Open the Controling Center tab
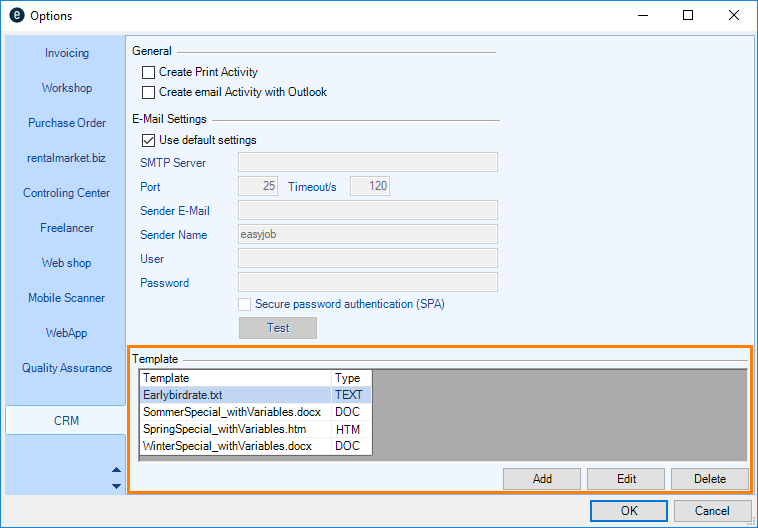Image resolution: width=758 pixels, height=528 pixels. pyautogui.click(x=66, y=193)
